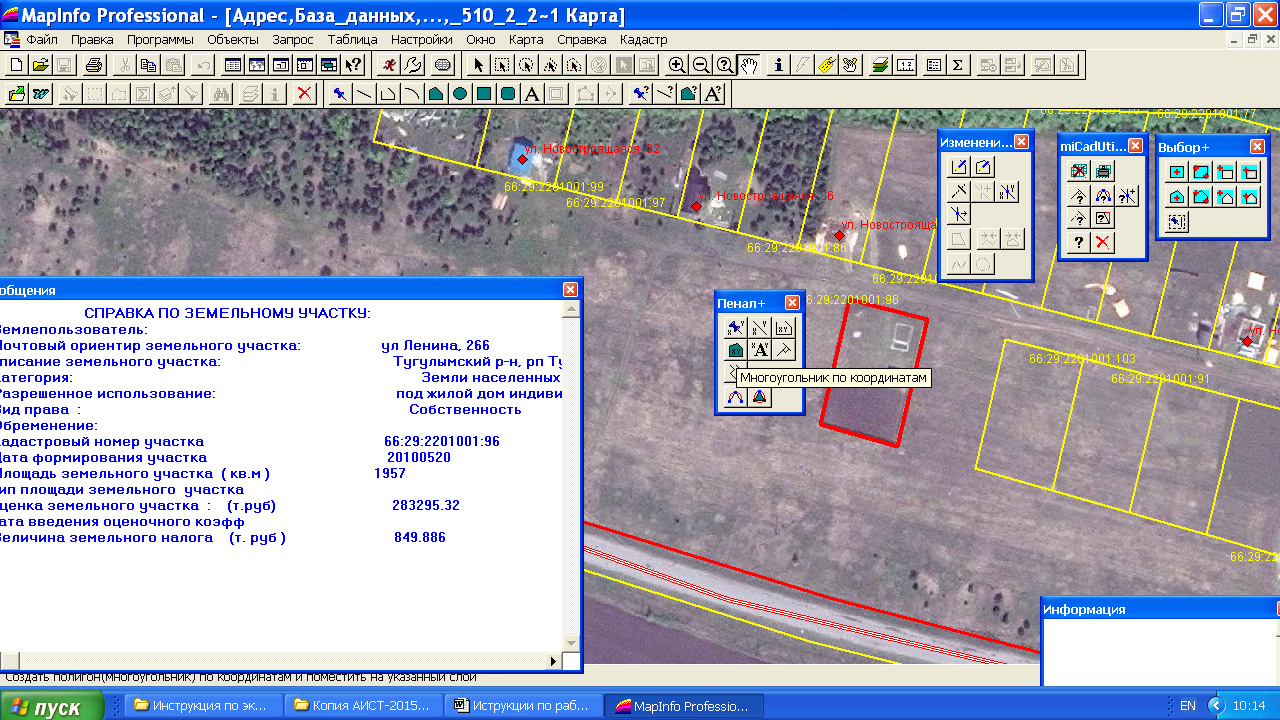Choose the Radius Select tool
1280x720 pixels.
526,65
